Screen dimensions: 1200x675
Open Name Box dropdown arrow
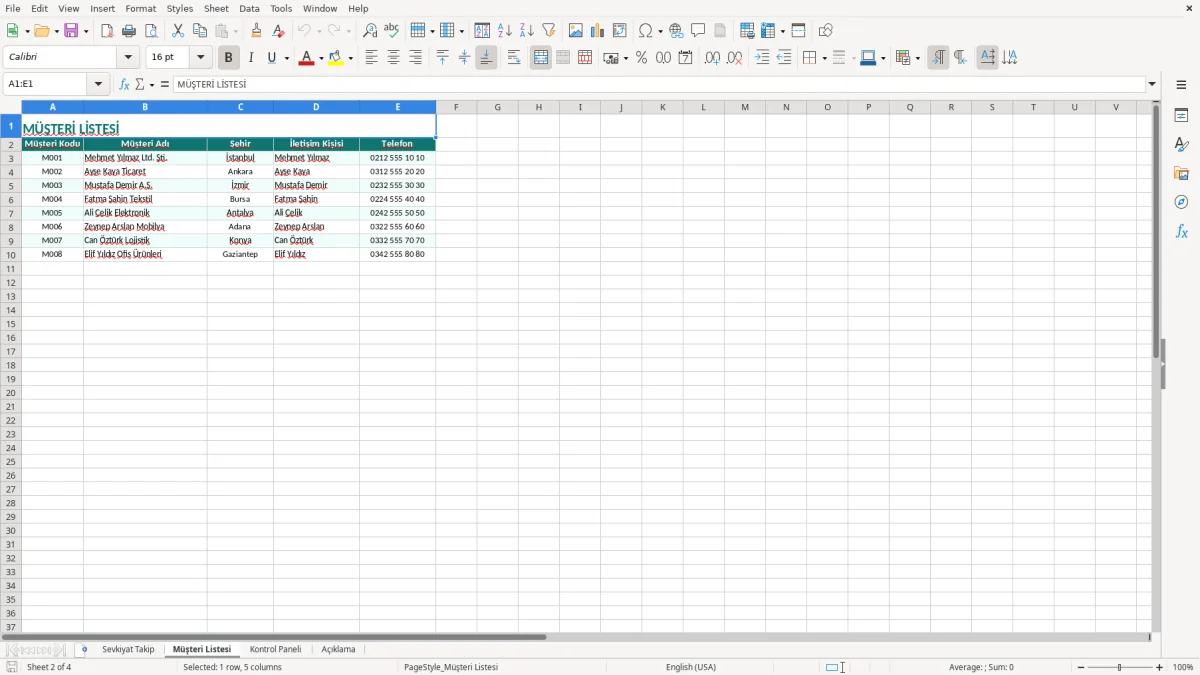tap(98, 85)
